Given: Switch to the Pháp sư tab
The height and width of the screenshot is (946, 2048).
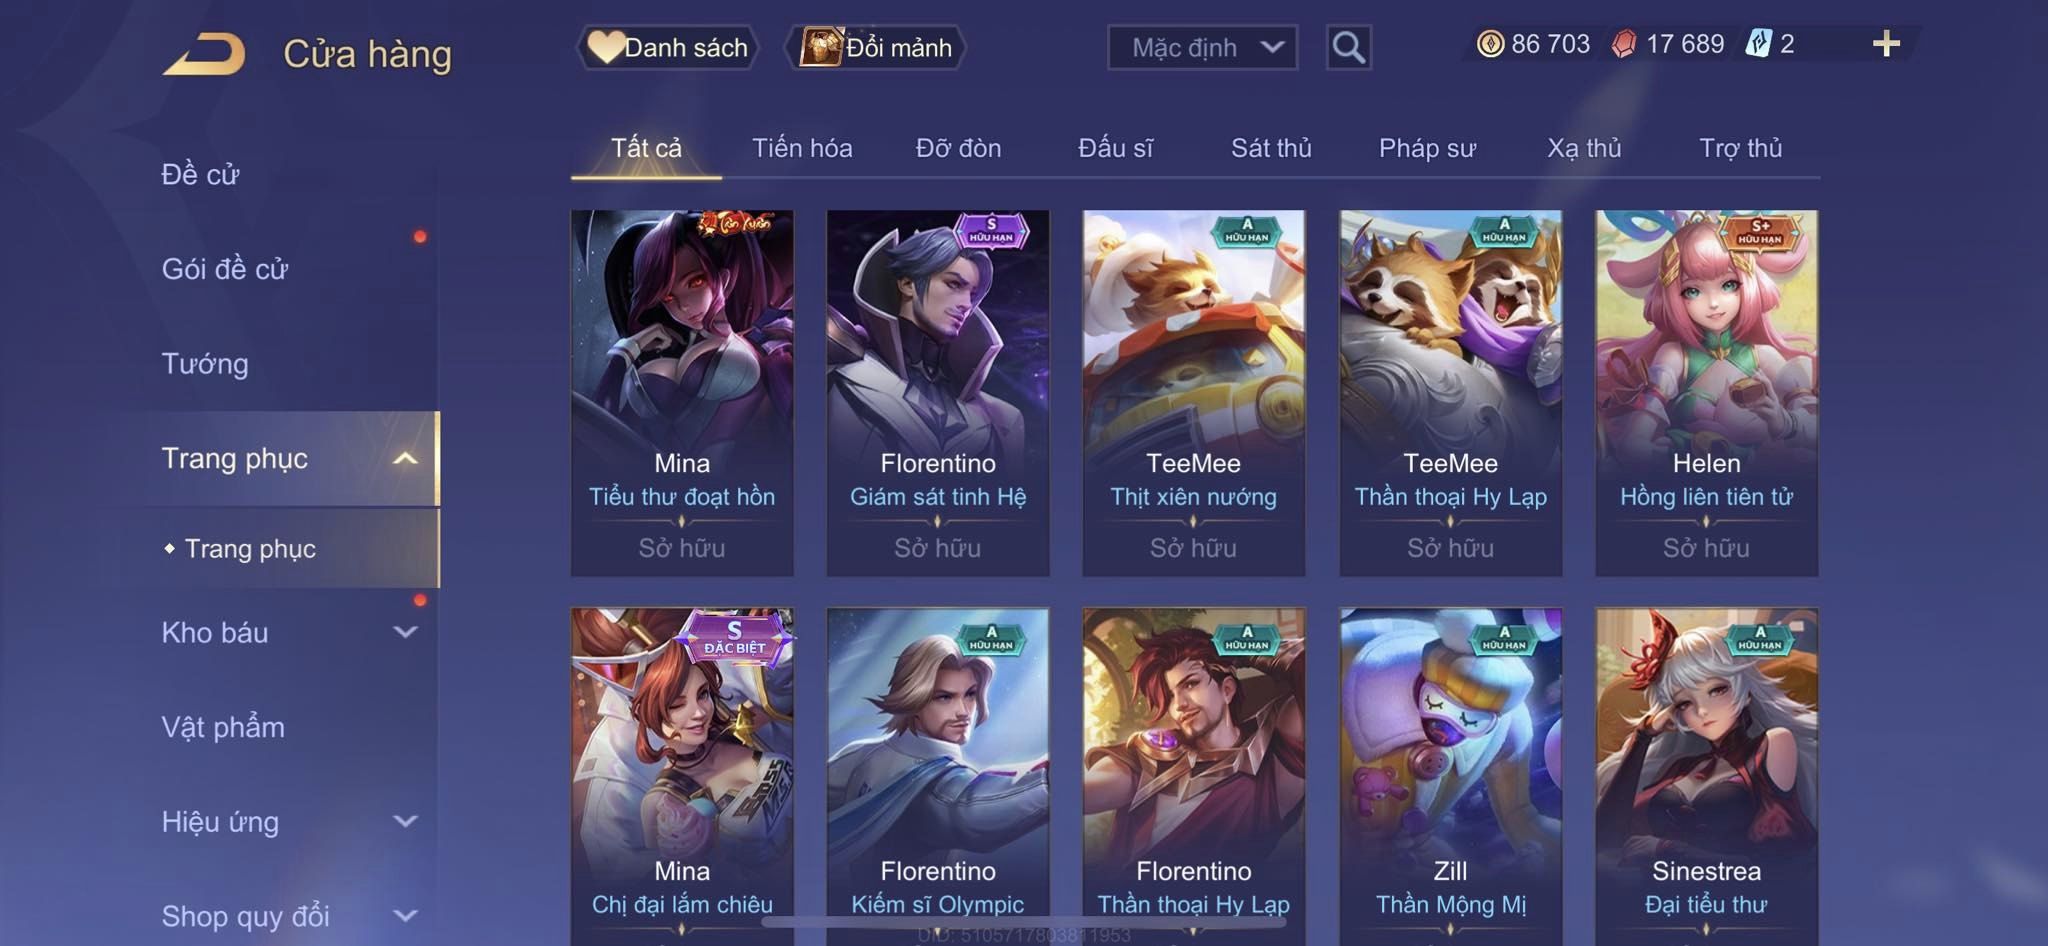Looking at the screenshot, I should pyautogui.click(x=1427, y=148).
